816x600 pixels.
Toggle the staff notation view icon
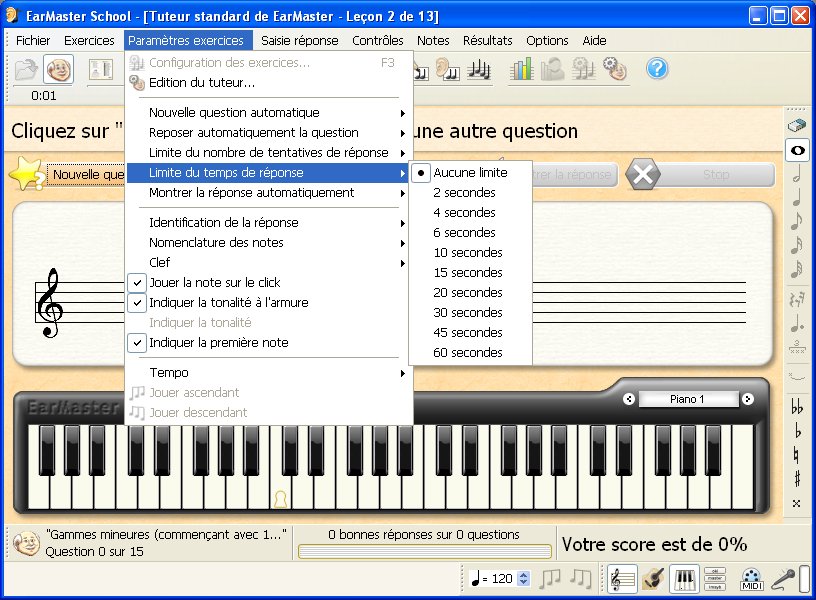pos(622,578)
